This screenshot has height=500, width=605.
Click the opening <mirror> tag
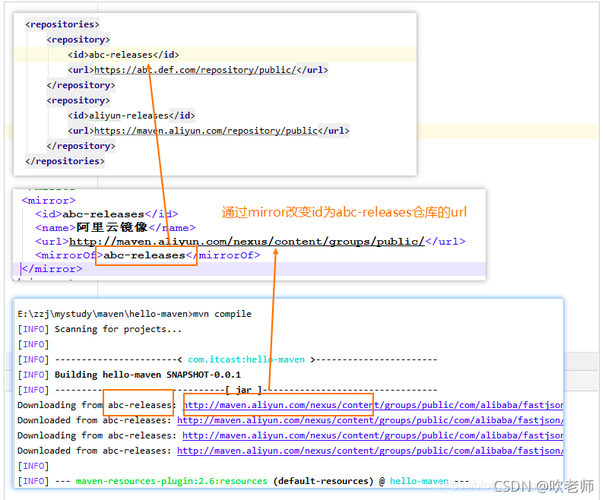click(49, 201)
